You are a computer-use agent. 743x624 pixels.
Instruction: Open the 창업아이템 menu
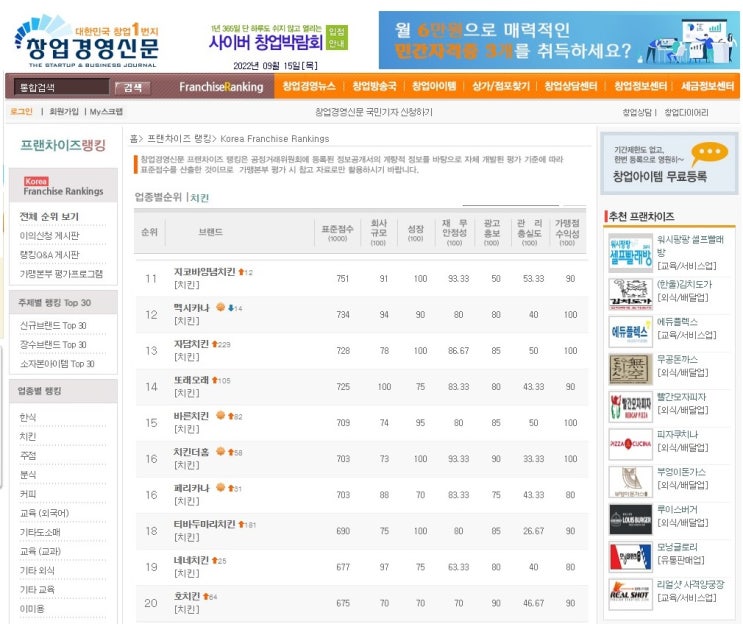[x=434, y=86]
